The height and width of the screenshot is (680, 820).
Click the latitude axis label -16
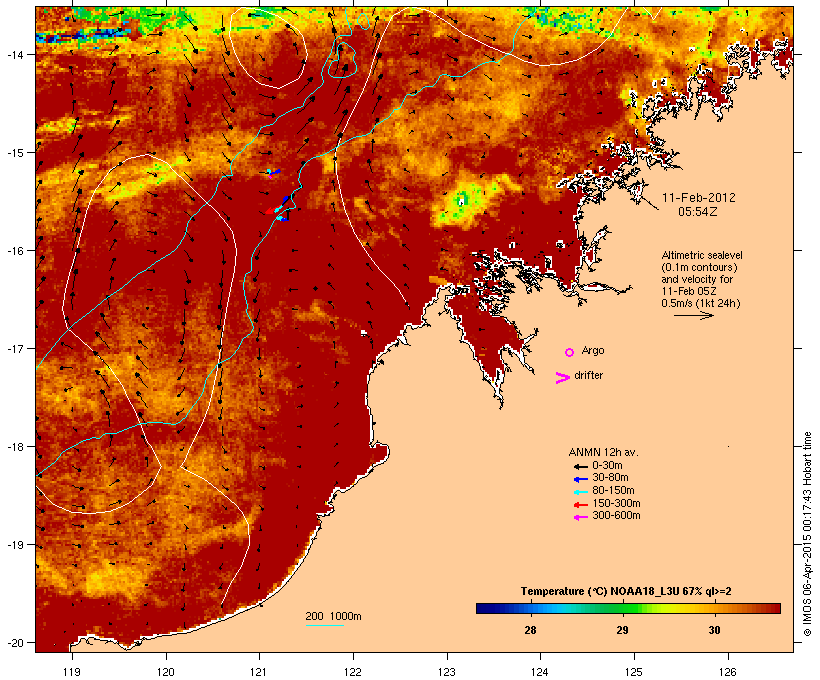pos(14,251)
